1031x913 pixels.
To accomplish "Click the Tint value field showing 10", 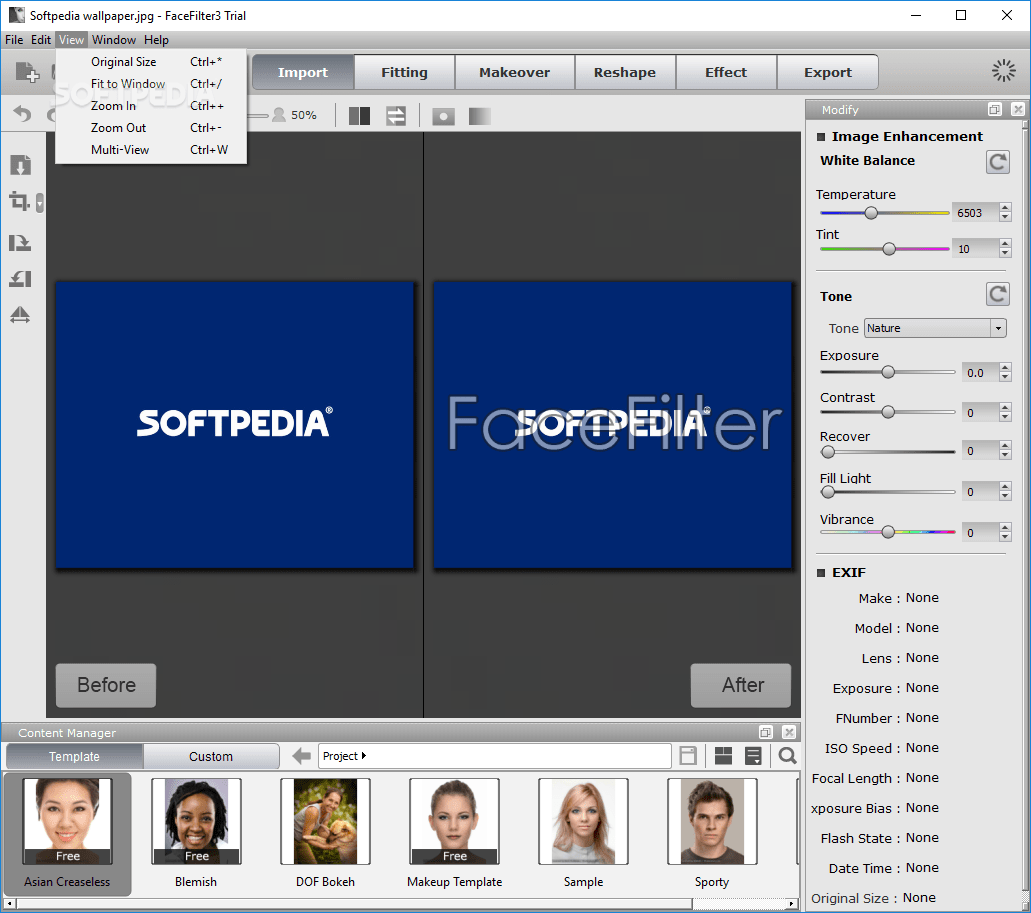I will click(975, 249).
